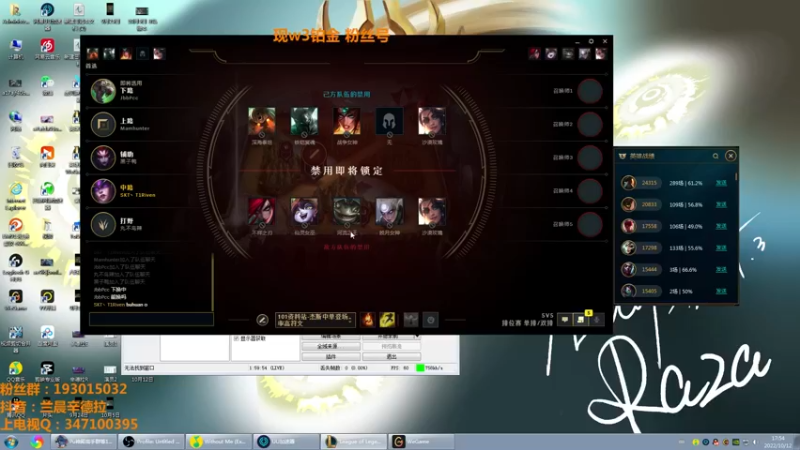Click the system tray clock
This screenshot has width=800, height=450.
(778, 442)
